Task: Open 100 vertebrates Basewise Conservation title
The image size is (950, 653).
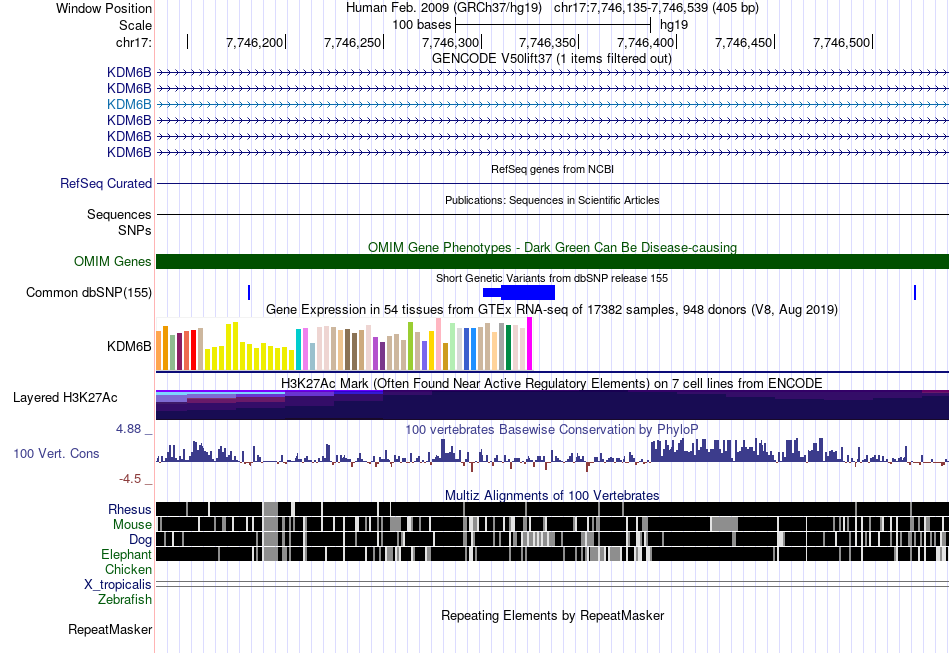Action: pos(552,429)
